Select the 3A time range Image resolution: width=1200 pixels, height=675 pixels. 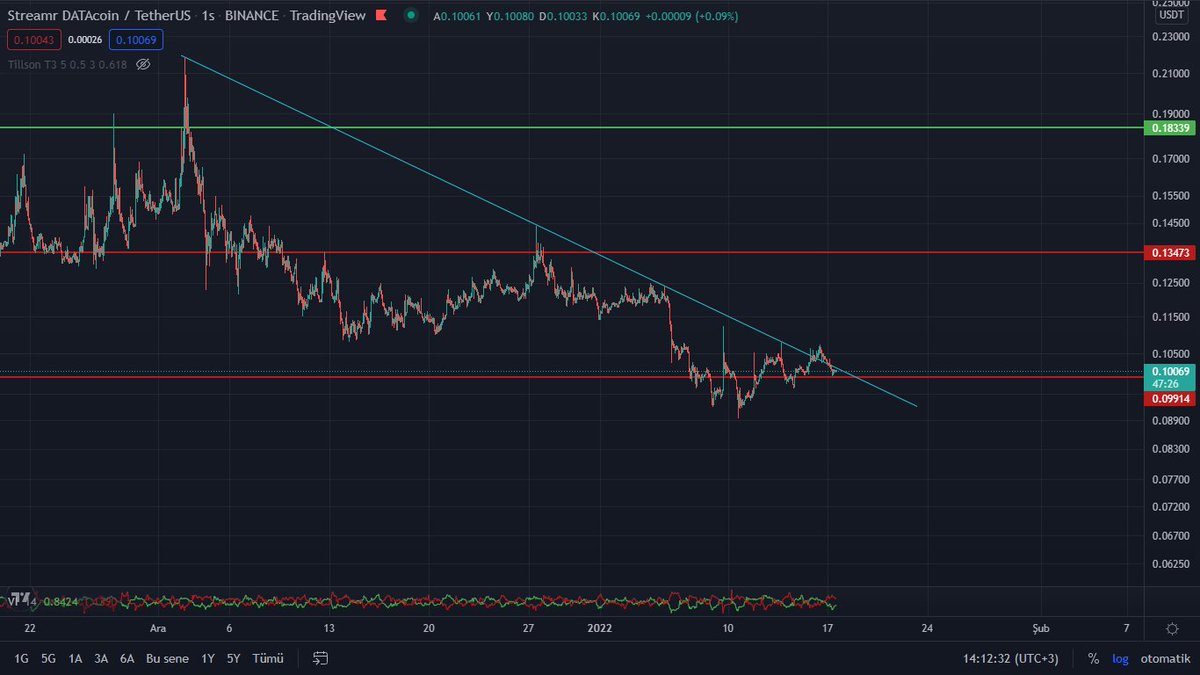click(x=101, y=658)
